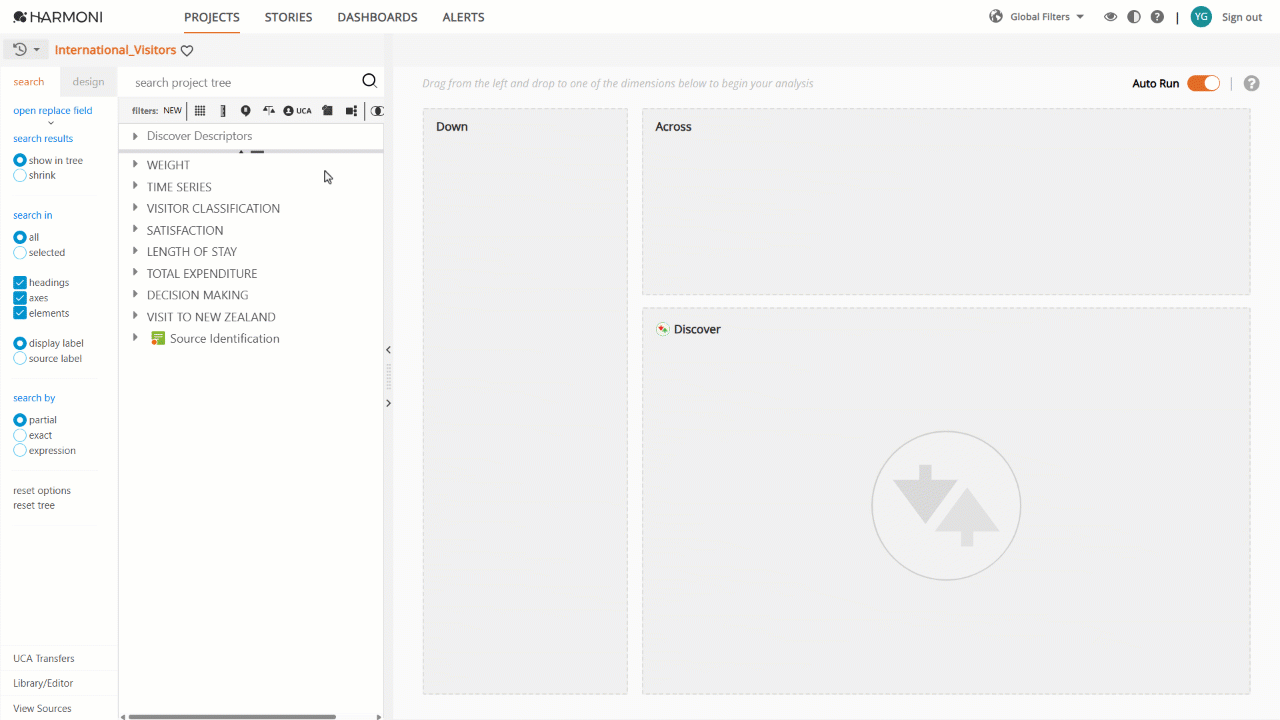Select the weight scale filter icon
The image size is (1280, 720).
coord(268,111)
